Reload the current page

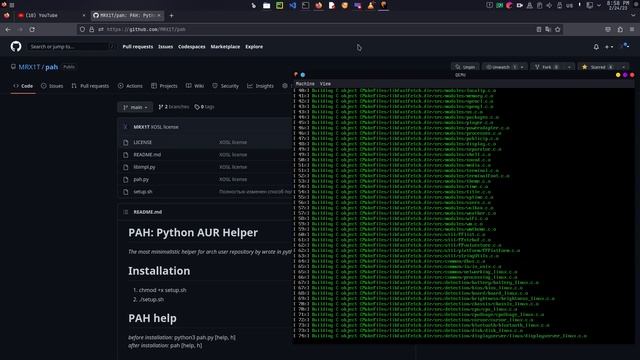click(x=32, y=29)
